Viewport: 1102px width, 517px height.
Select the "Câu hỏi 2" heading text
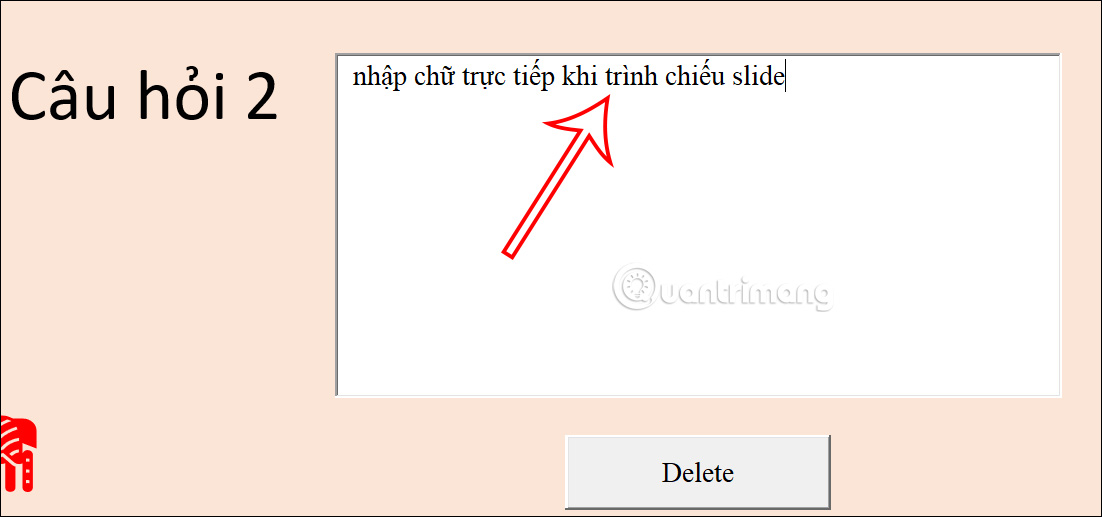tap(144, 97)
